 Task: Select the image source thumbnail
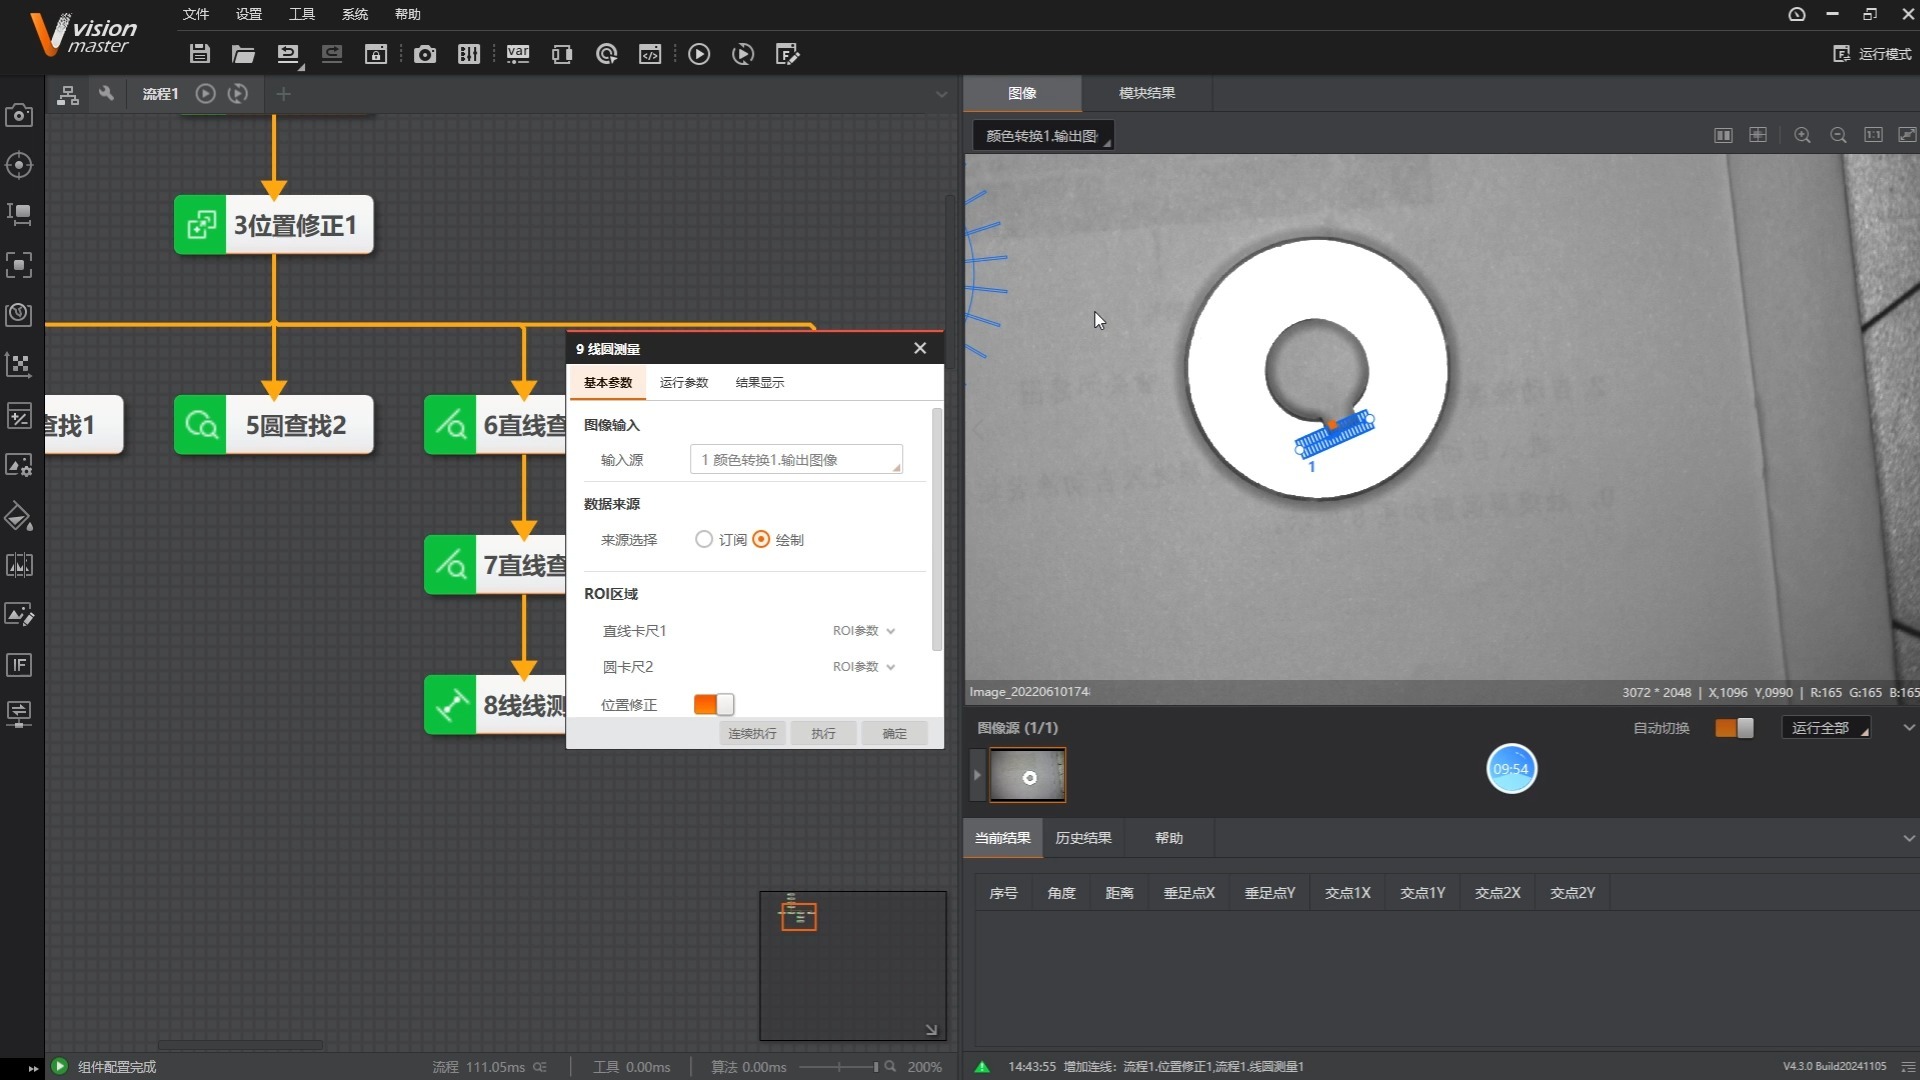[1028, 776]
